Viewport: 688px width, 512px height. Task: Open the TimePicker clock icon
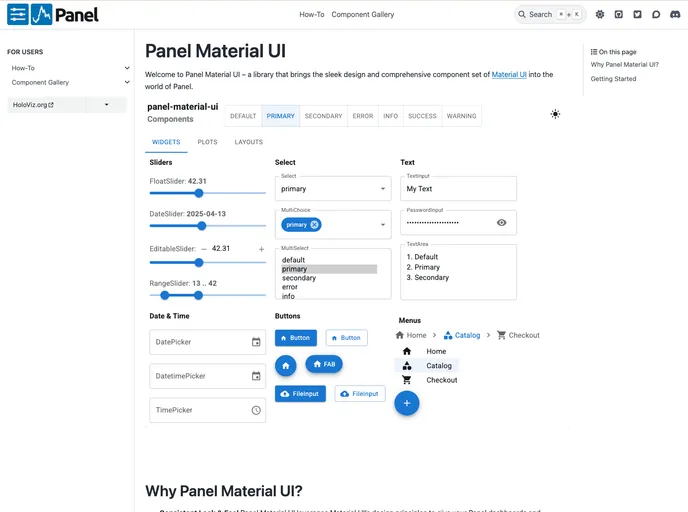(x=256, y=410)
